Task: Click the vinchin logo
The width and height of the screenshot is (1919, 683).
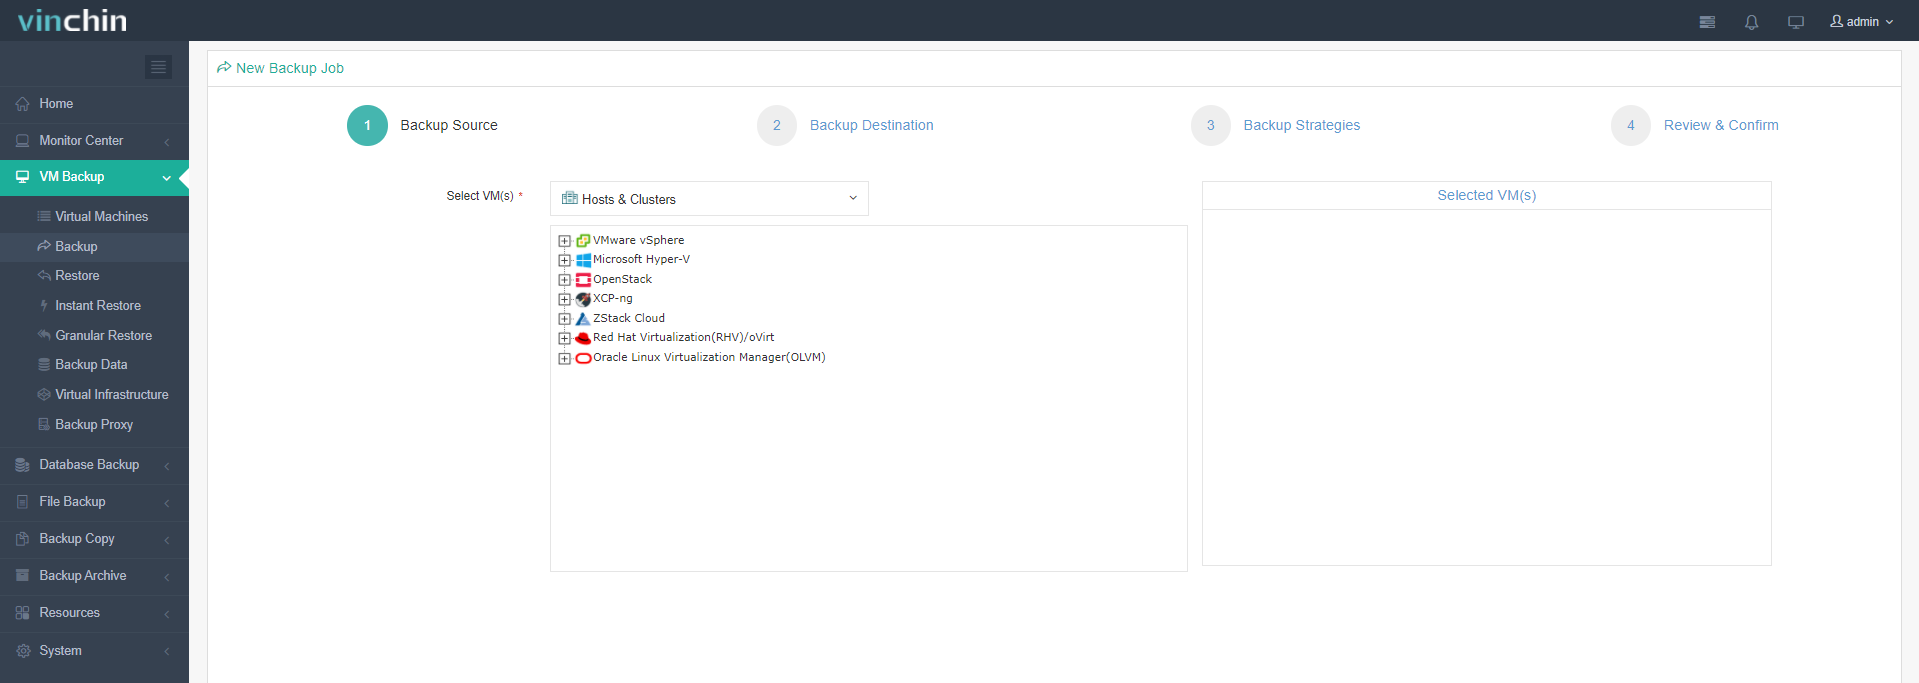Action: [x=72, y=20]
